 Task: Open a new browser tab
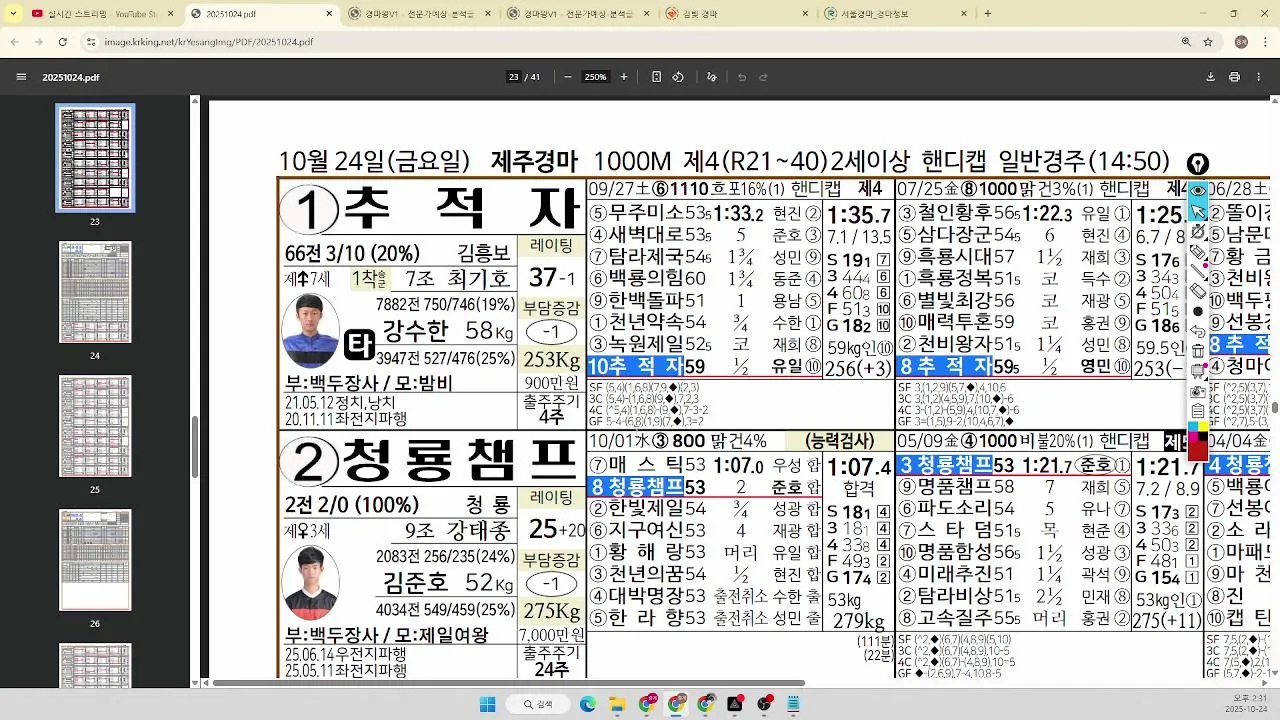point(988,14)
